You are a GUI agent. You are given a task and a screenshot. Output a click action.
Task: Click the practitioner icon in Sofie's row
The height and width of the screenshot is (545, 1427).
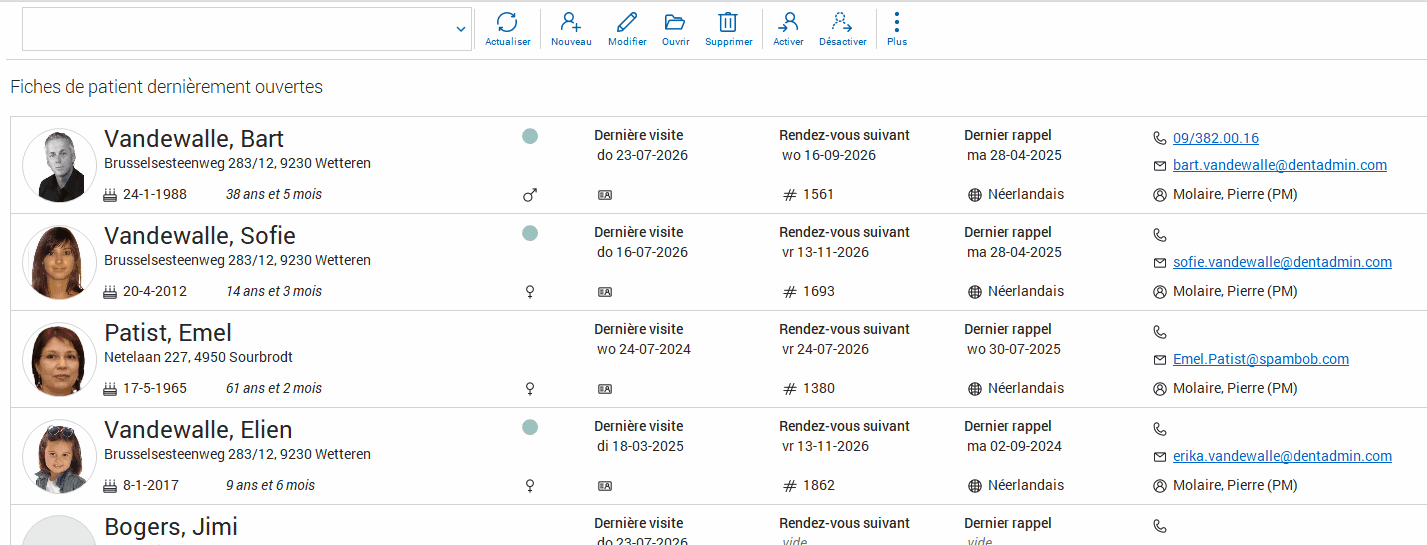click(x=1160, y=292)
